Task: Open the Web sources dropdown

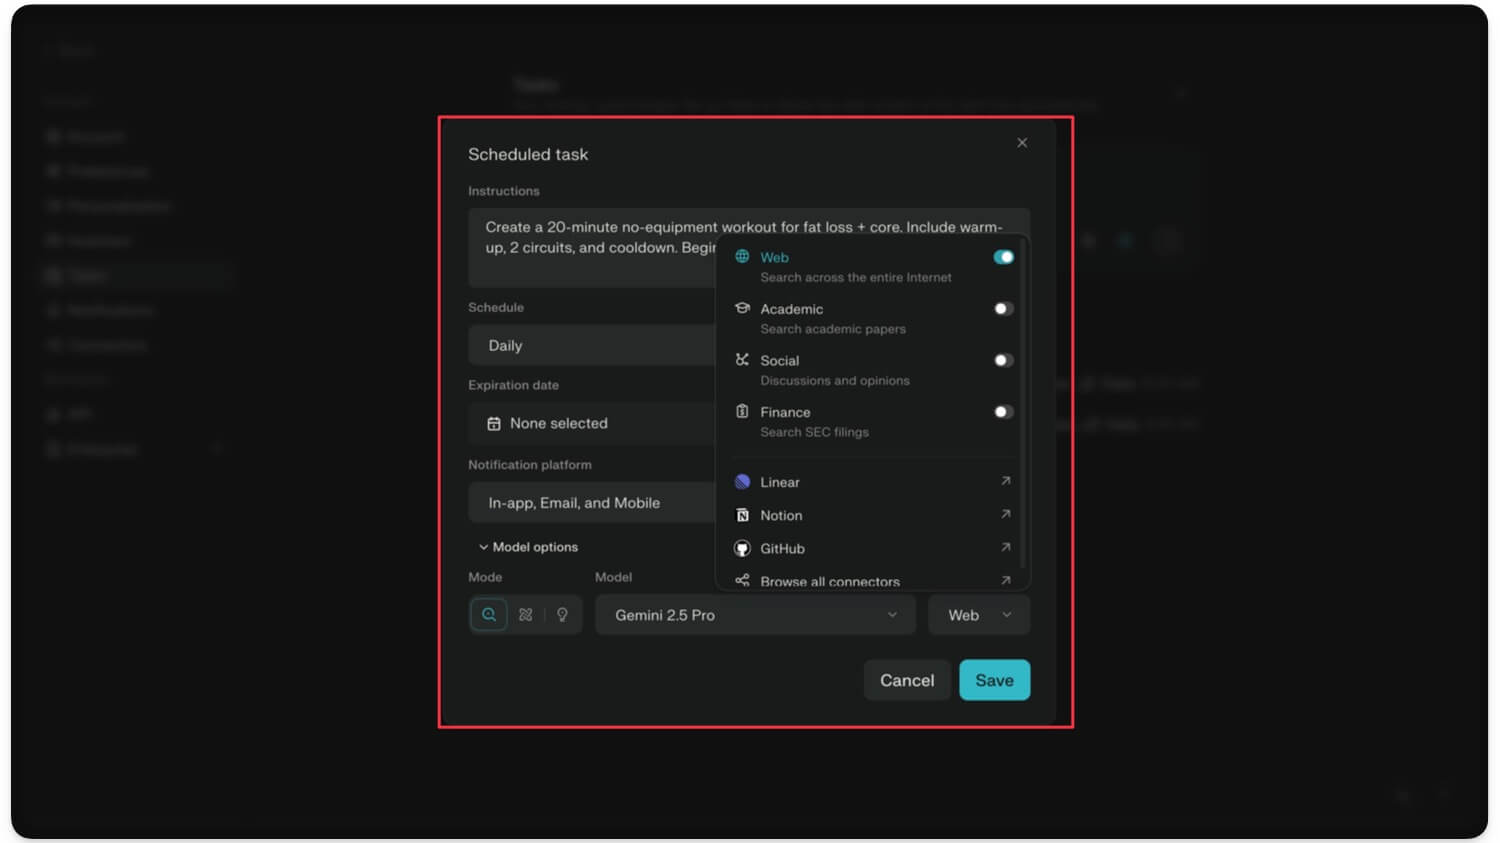Action: tap(978, 615)
